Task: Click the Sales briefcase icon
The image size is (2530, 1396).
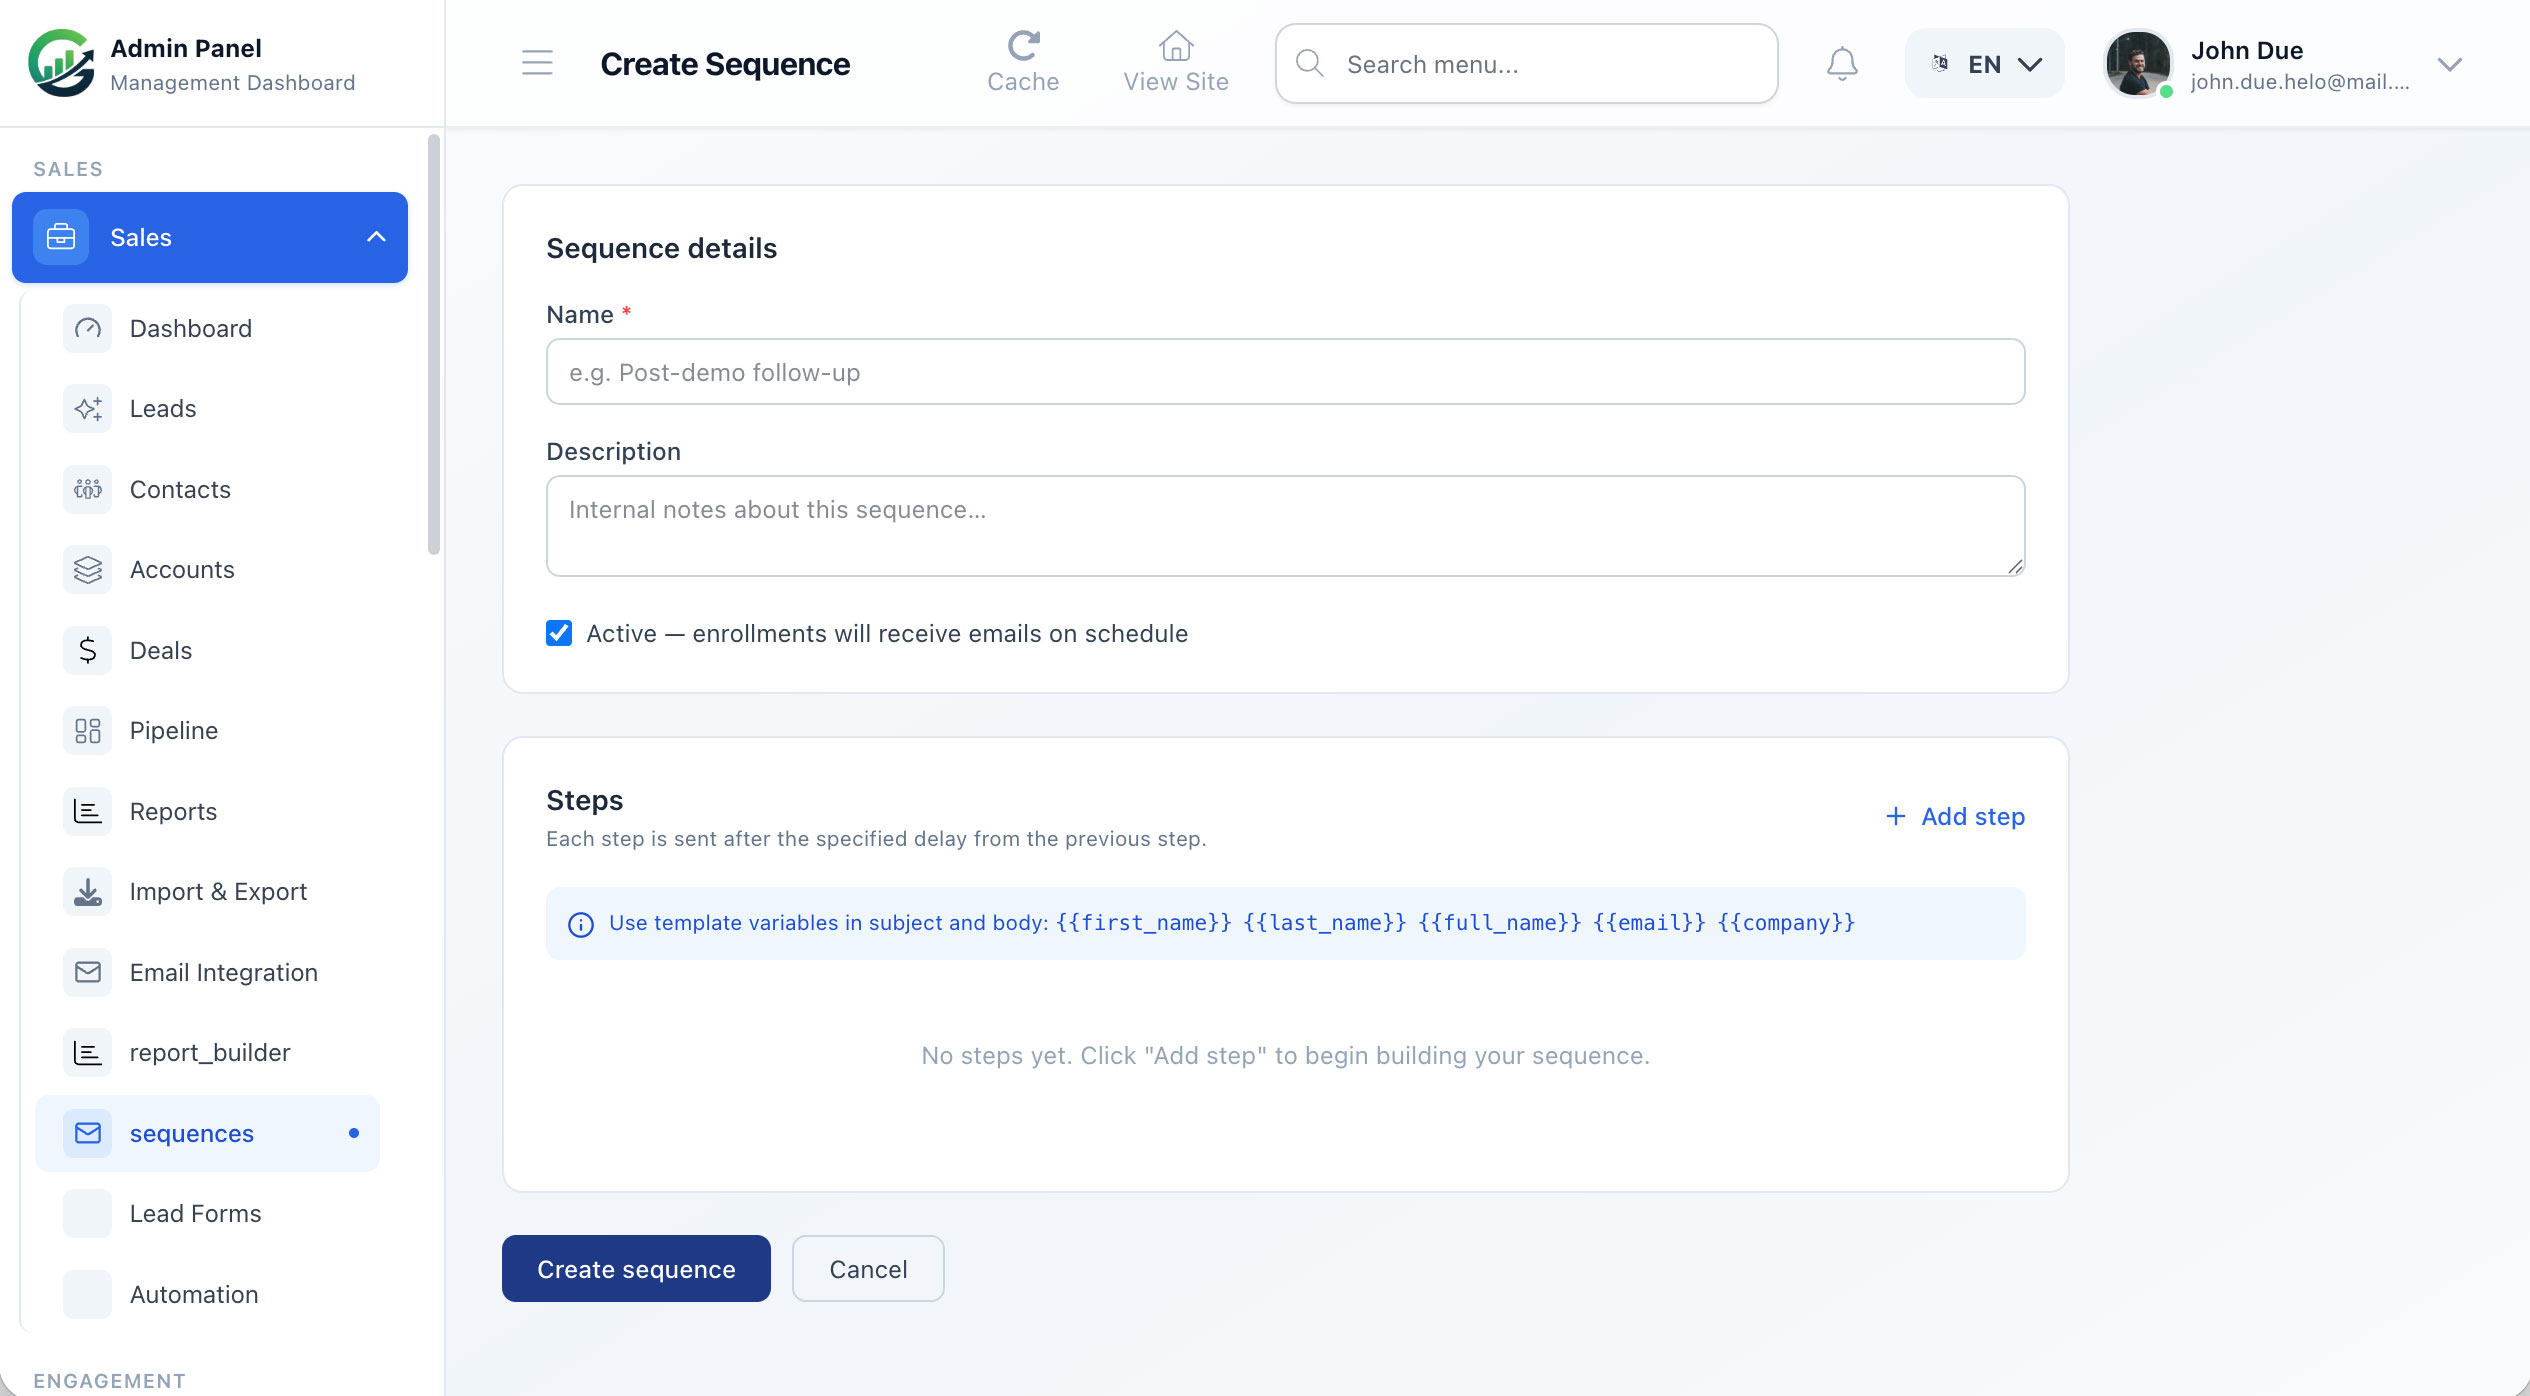Action: [61, 237]
